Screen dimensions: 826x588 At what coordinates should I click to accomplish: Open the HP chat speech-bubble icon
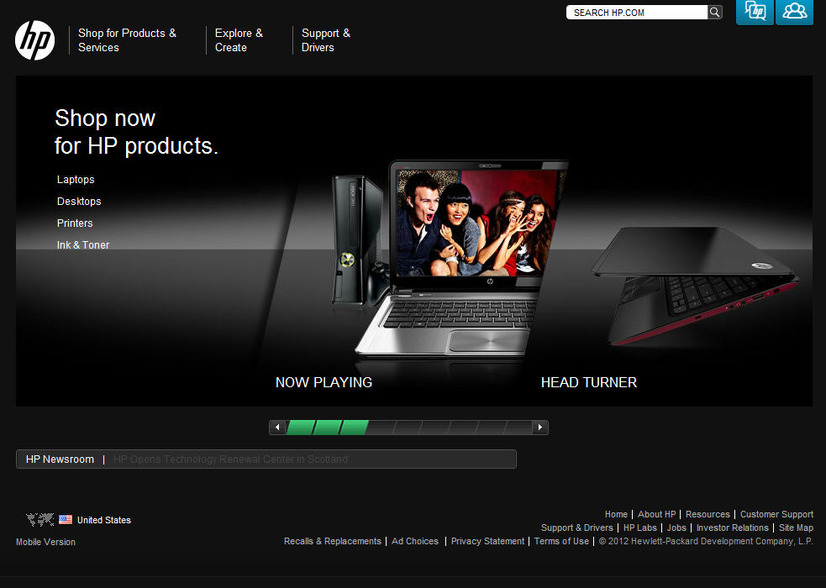point(754,12)
